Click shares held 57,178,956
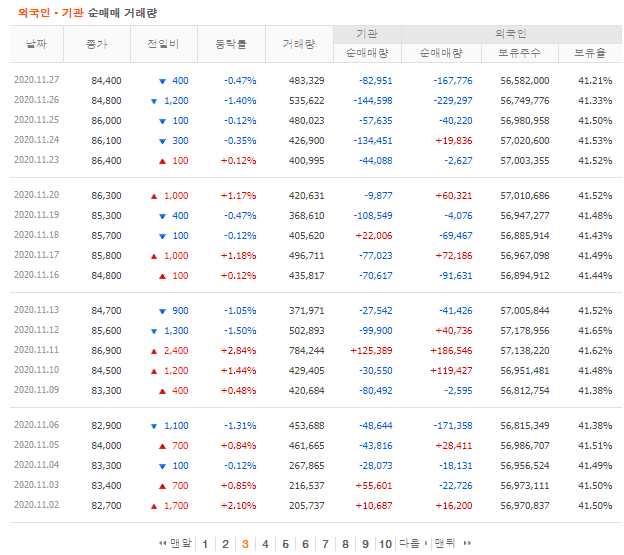624x555 pixels. tap(525, 331)
